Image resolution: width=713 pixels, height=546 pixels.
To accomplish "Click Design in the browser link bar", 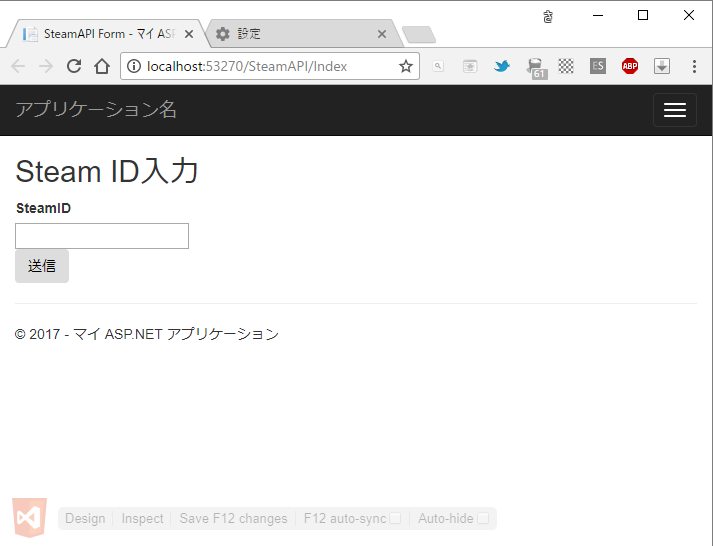I will point(85,518).
